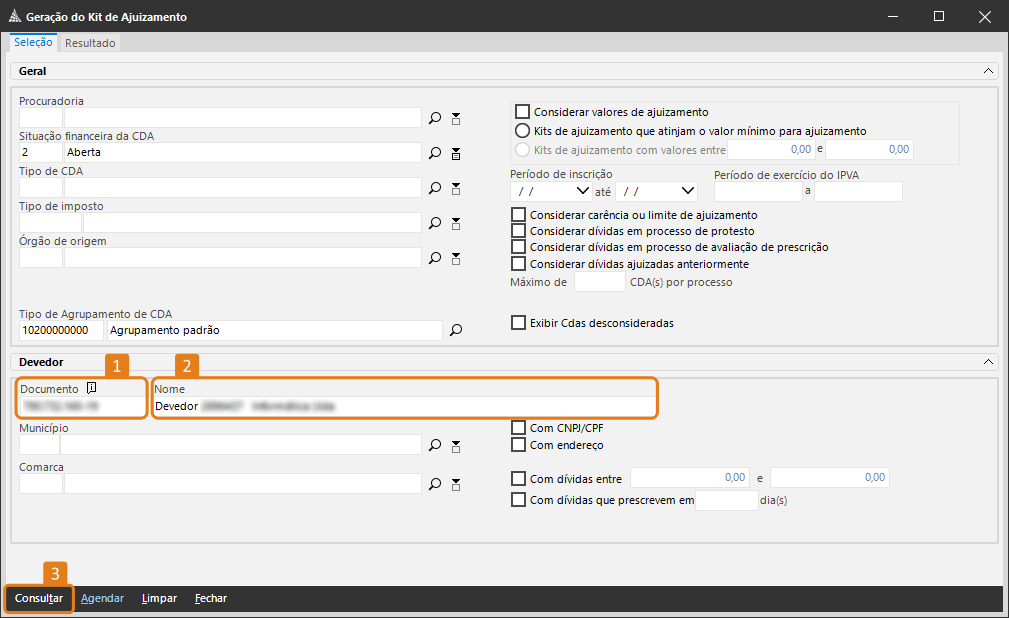
Task: Click magnifier next to Agrupamento padrão
Action: click(455, 330)
